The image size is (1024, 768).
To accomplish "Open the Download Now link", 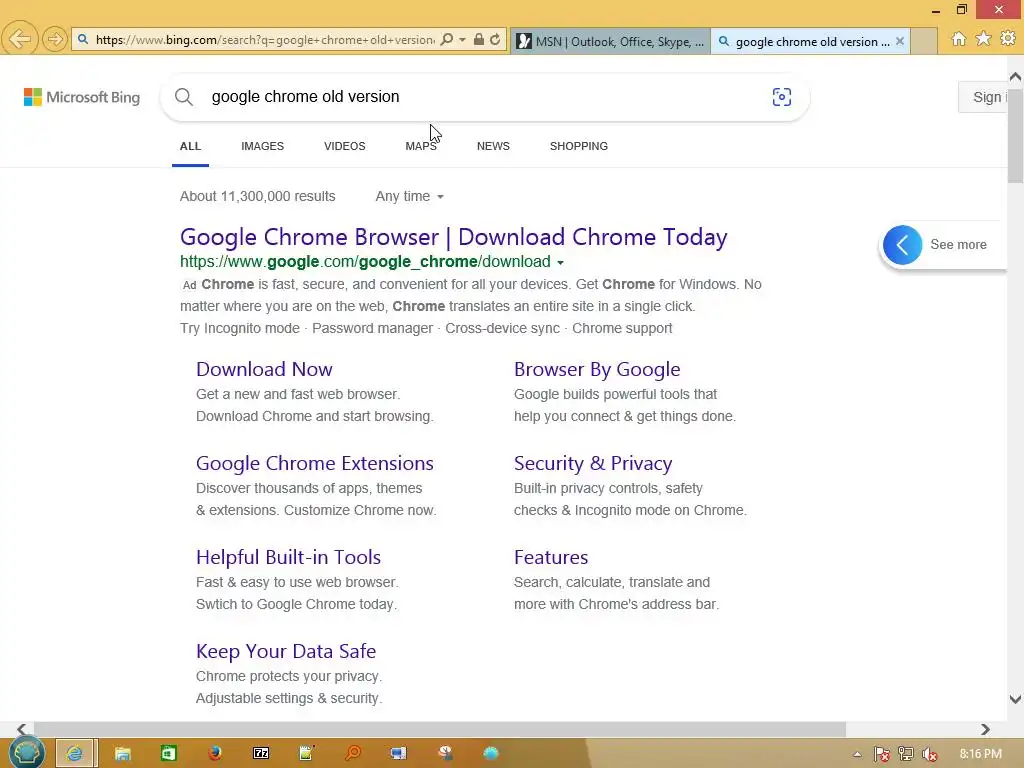I will pos(264,370).
